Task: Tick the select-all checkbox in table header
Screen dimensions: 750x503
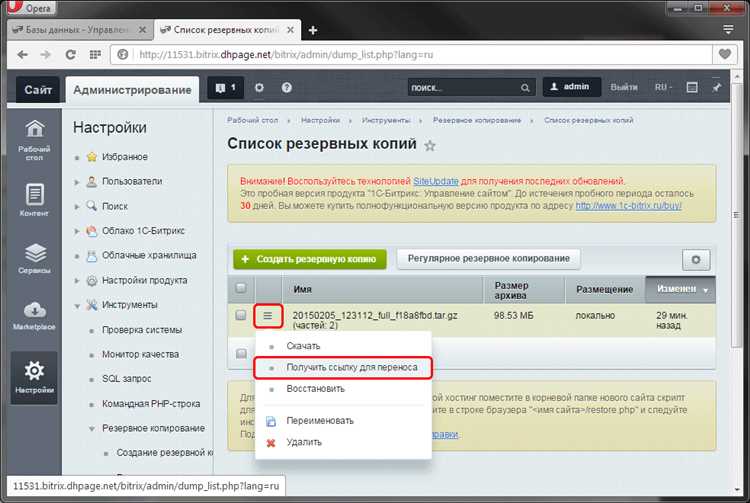Action: [x=241, y=288]
